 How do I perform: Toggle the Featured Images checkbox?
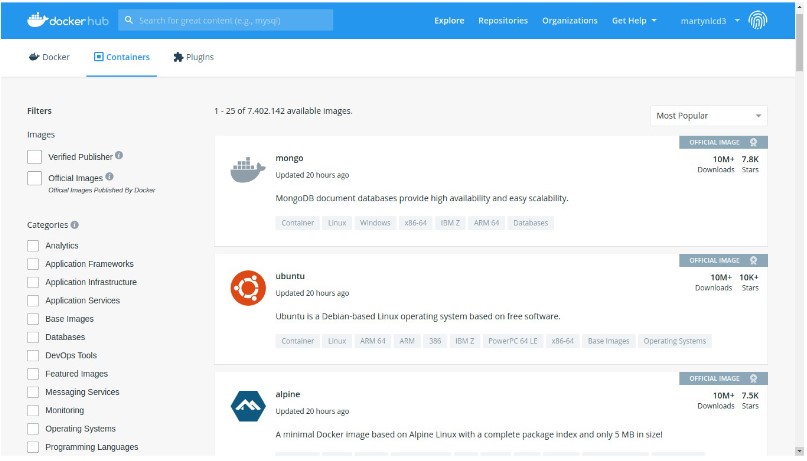point(33,374)
